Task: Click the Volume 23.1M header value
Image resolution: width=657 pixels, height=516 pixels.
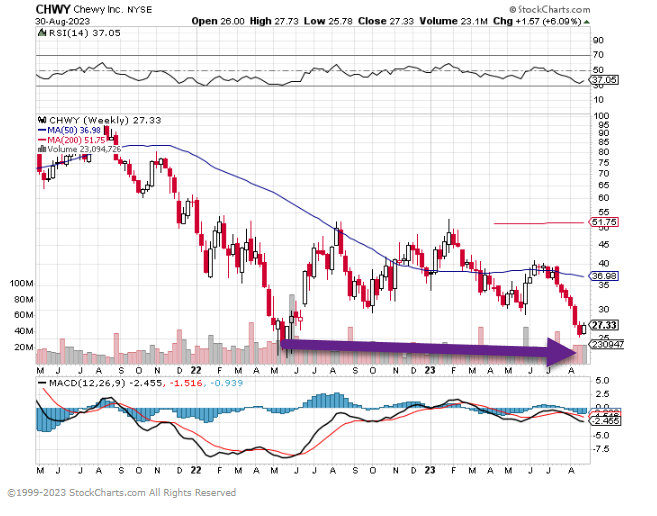Action: click(x=453, y=21)
